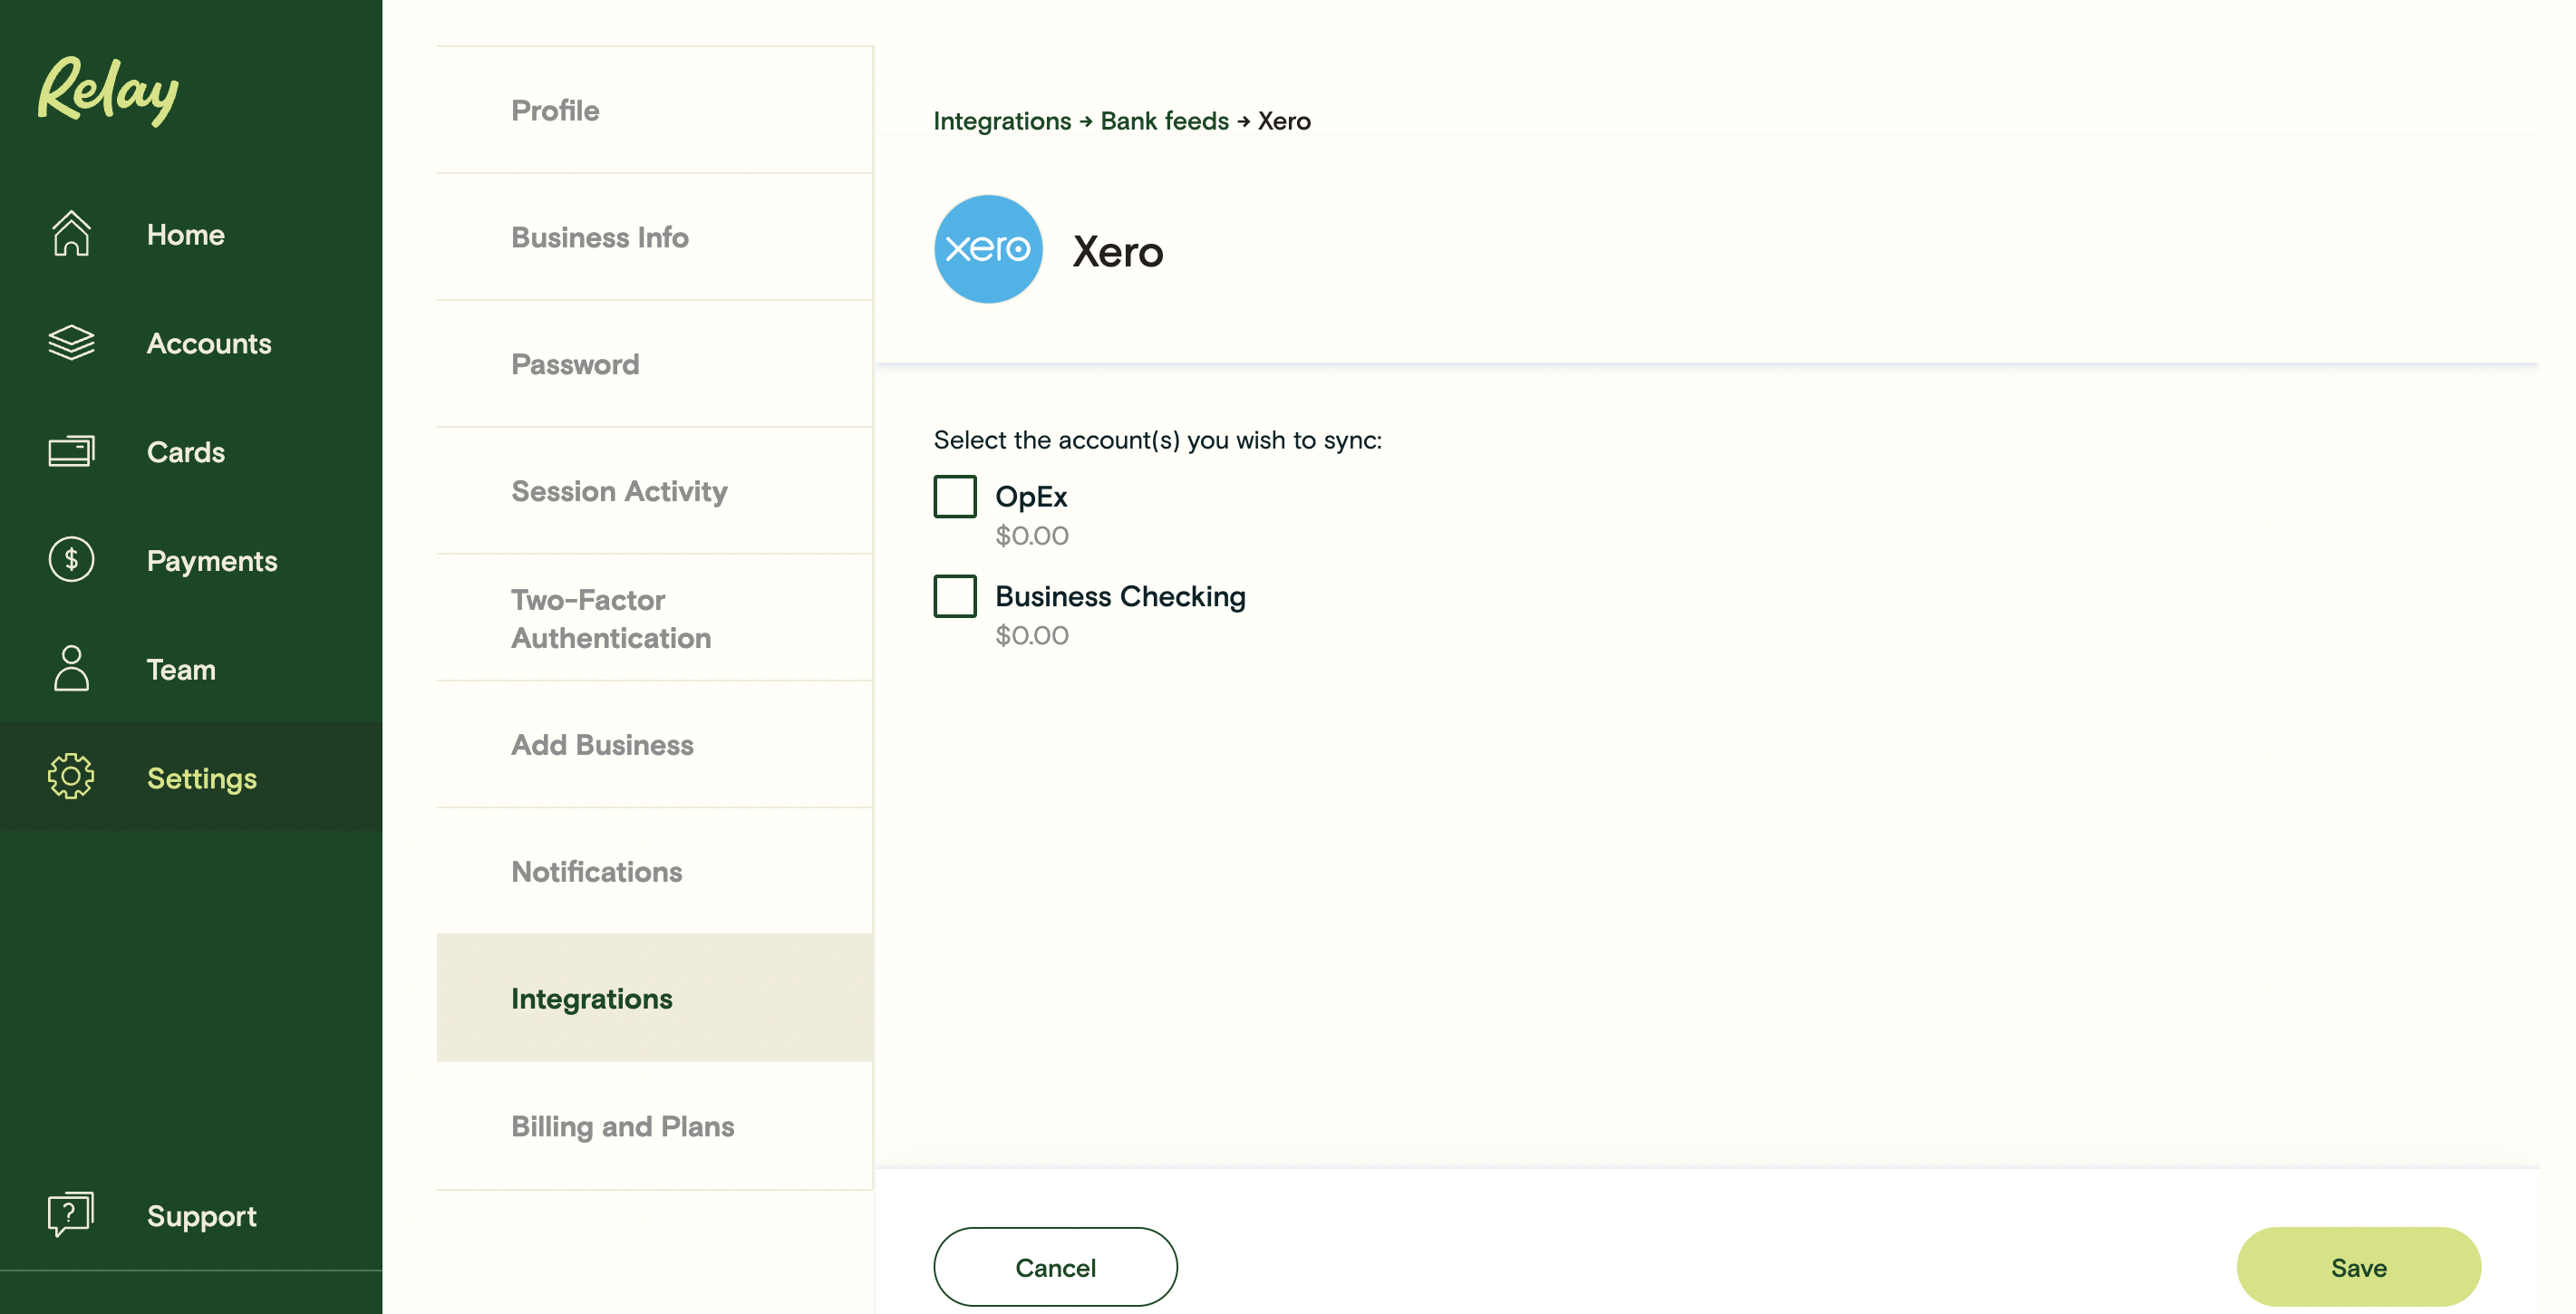Open the Business Info settings tab
This screenshot has height=1314, width=2576.
coord(654,237)
